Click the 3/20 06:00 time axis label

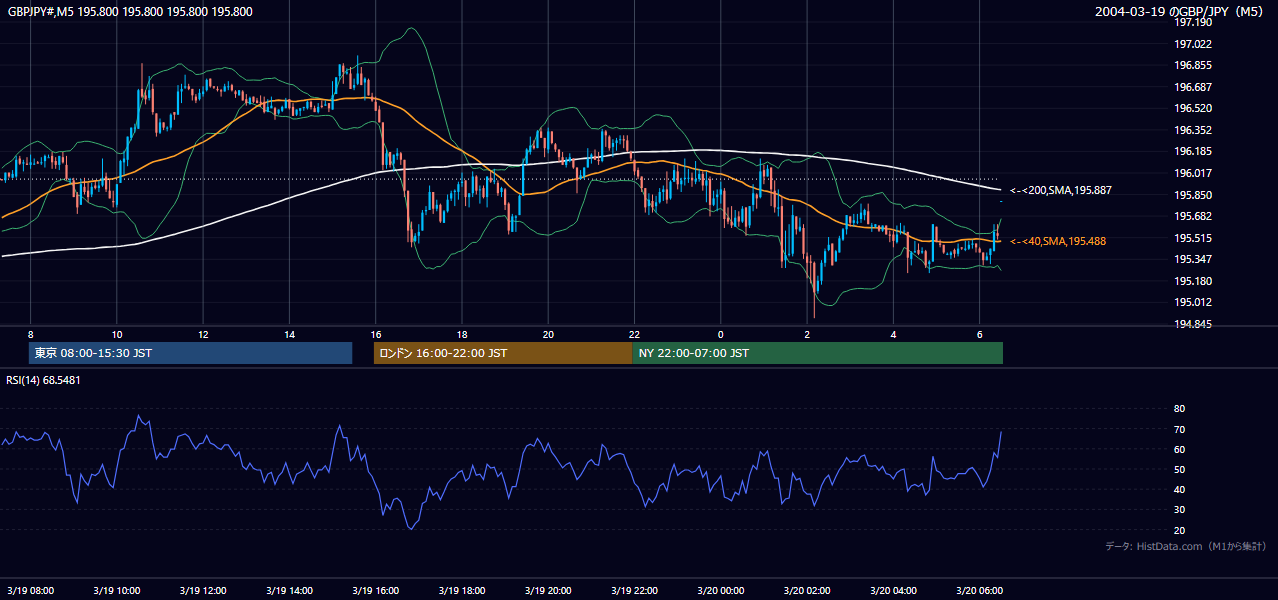pos(980,590)
